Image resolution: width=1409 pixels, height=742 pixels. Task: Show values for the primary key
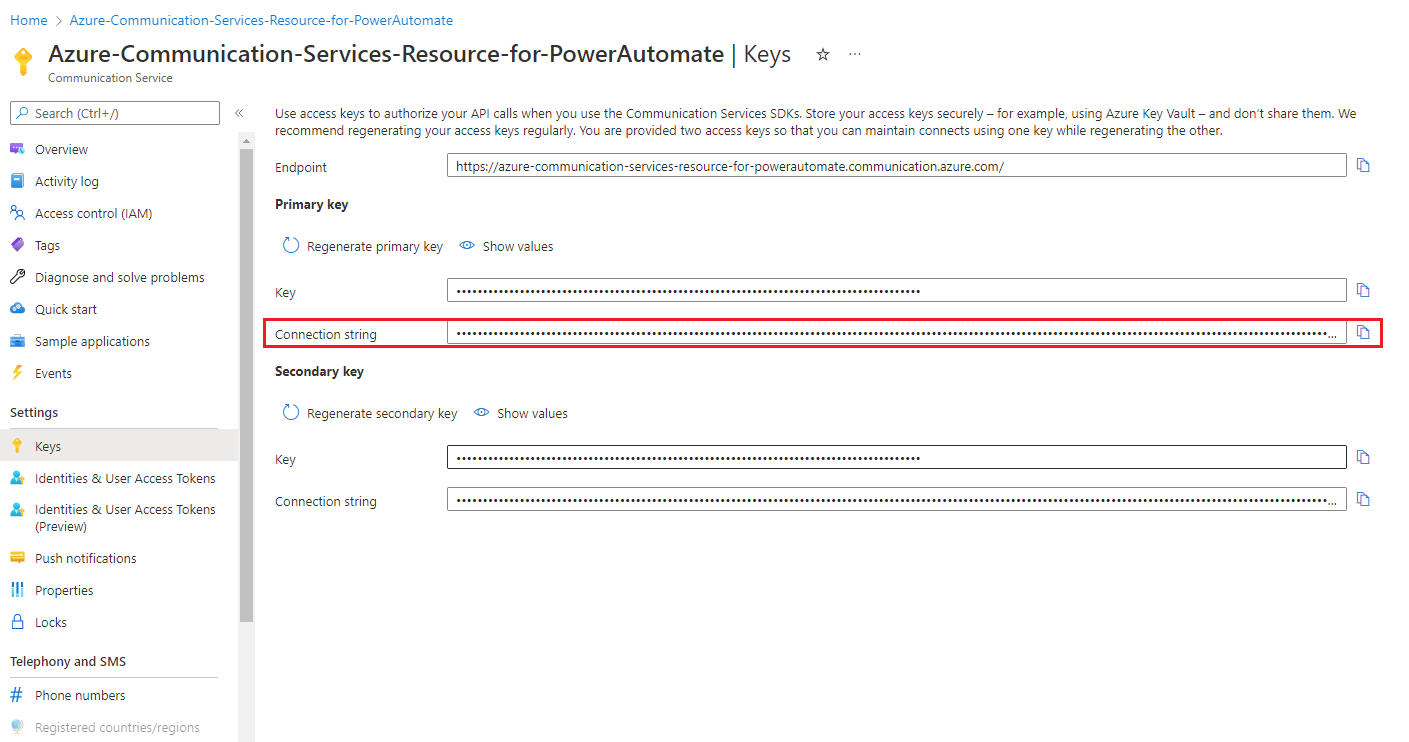(506, 246)
